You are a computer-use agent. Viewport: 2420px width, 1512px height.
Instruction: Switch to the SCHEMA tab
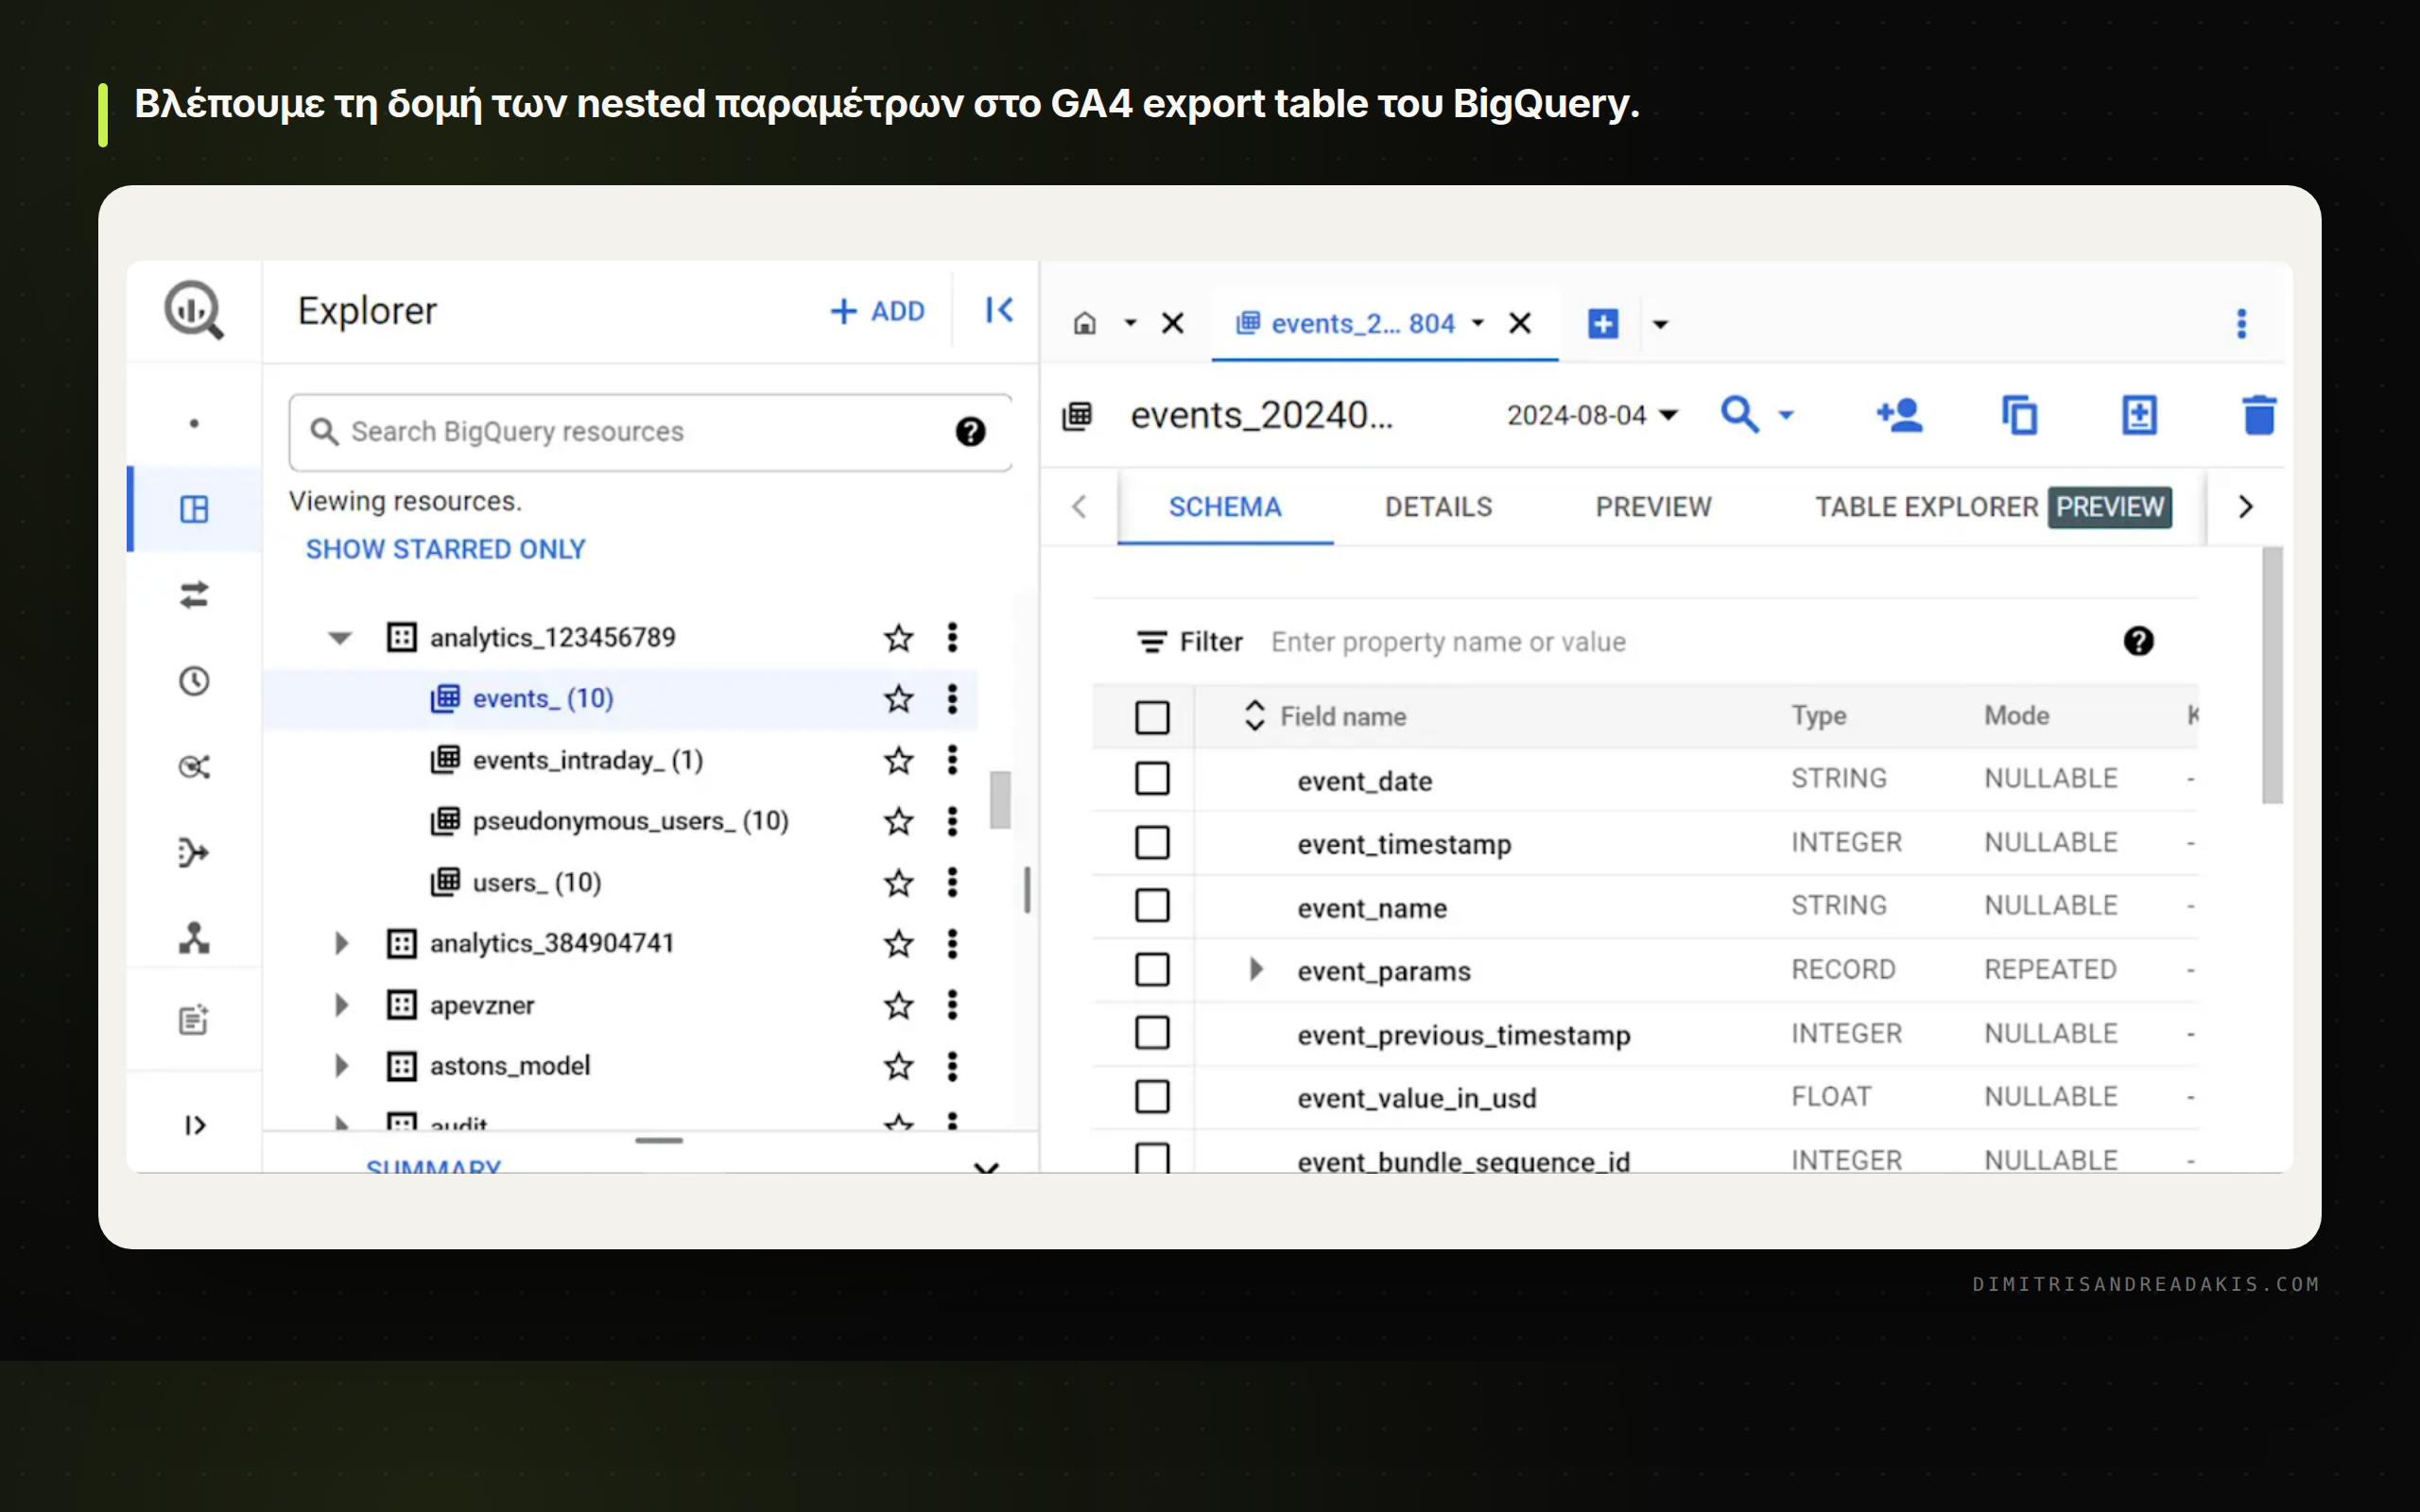click(1225, 507)
